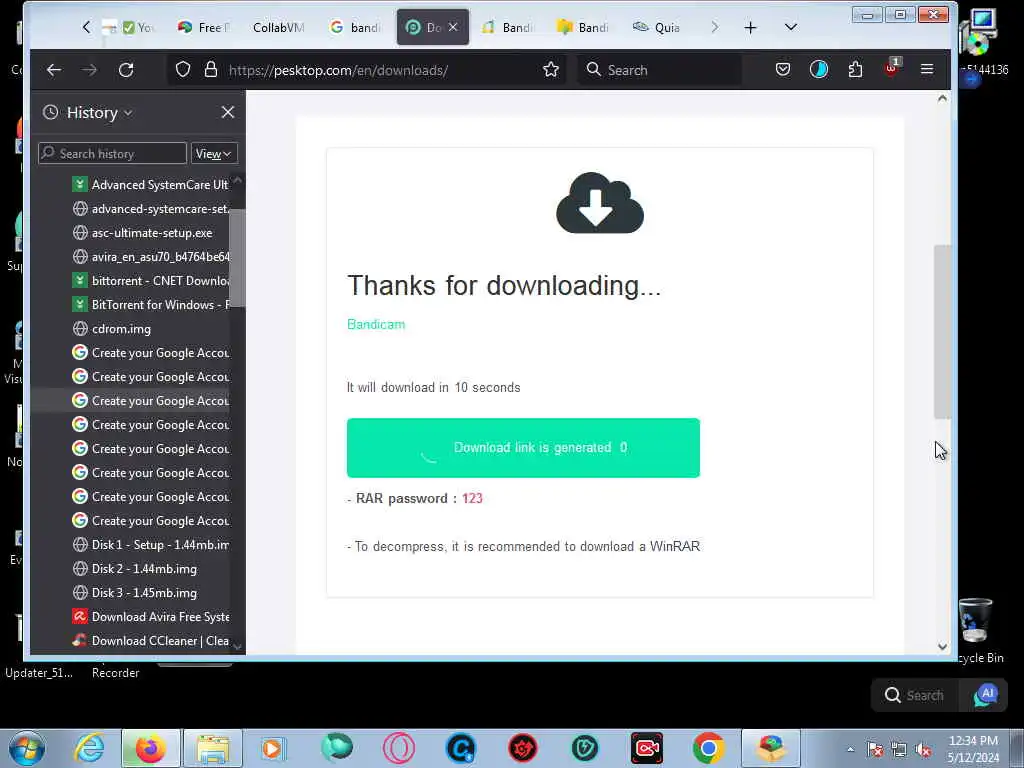
Task: Open 'Disk 1 - Setup - 1.44mb' entry
Action: point(150,545)
